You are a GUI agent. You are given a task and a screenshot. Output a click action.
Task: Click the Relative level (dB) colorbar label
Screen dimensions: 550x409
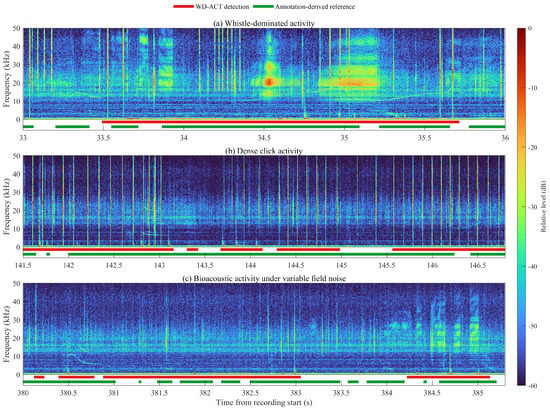[543, 207]
